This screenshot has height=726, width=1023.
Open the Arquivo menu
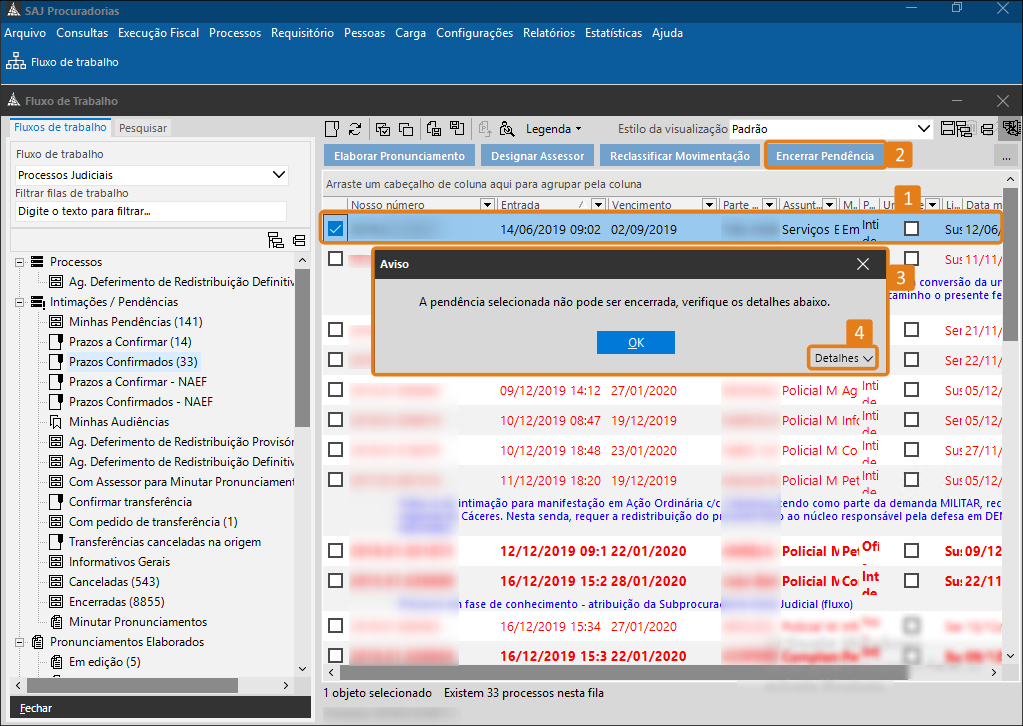pos(25,33)
